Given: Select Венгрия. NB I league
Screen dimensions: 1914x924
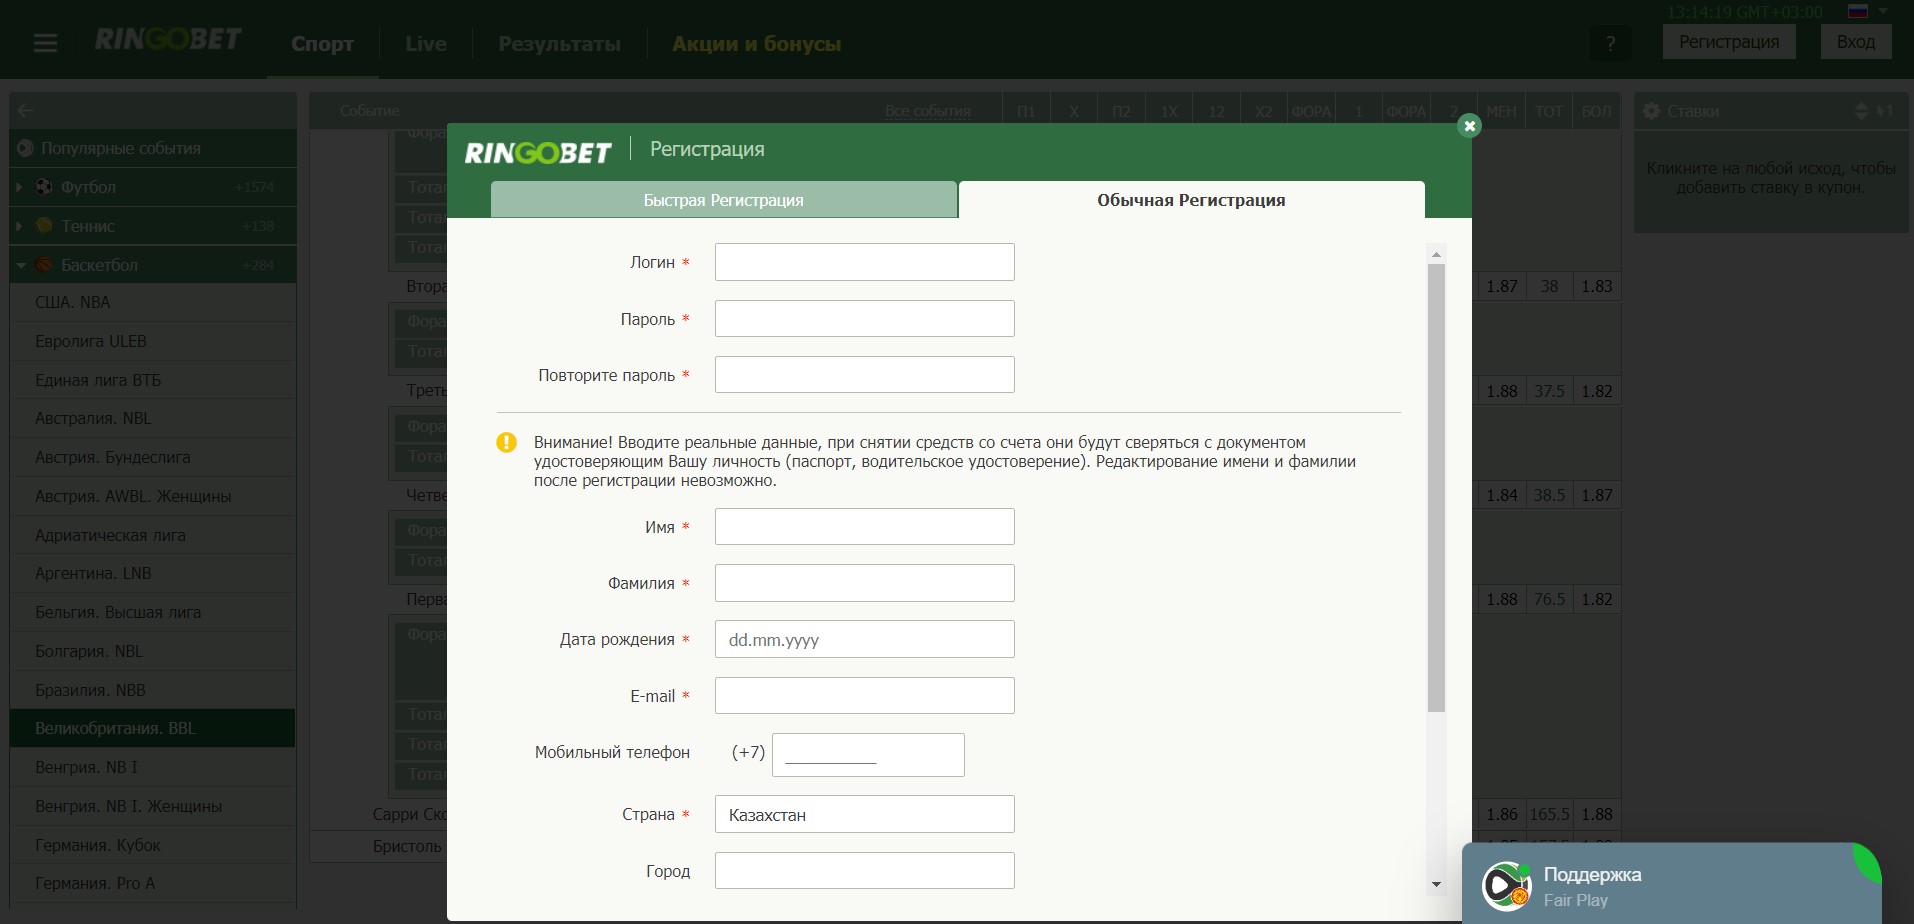Looking at the screenshot, I should click(153, 767).
